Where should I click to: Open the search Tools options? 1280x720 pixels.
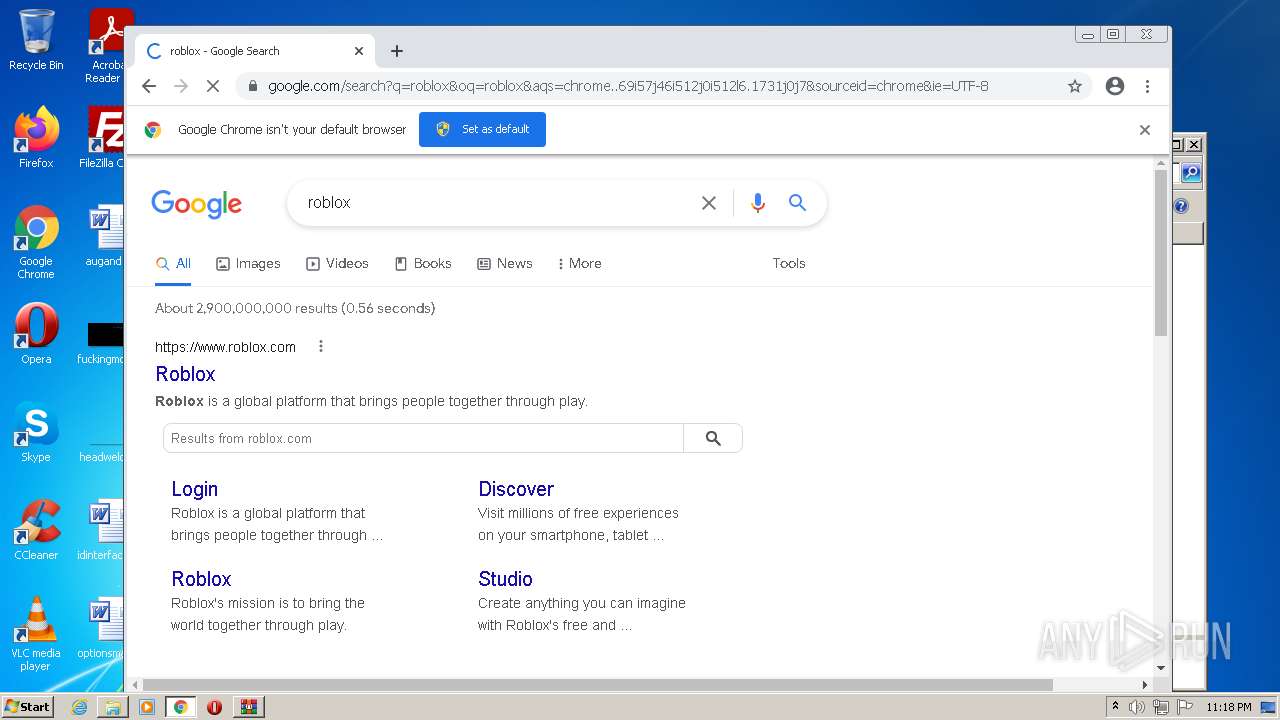pos(789,264)
